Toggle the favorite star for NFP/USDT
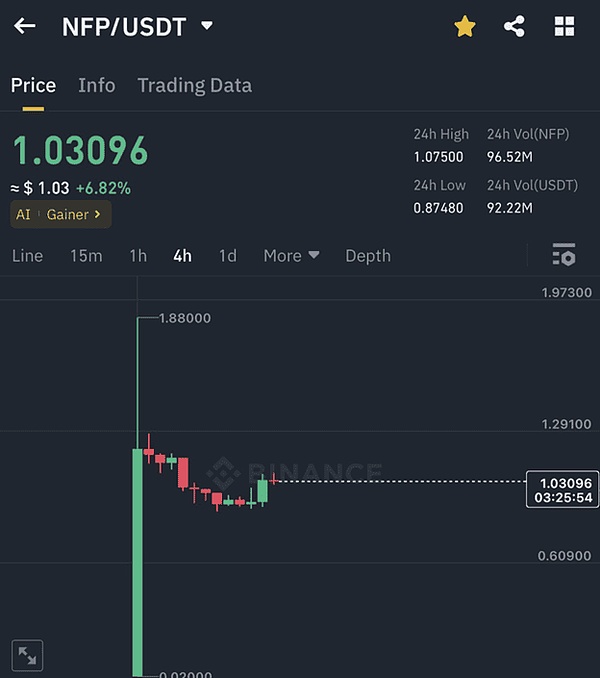Image resolution: width=600 pixels, height=678 pixels. tap(465, 27)
